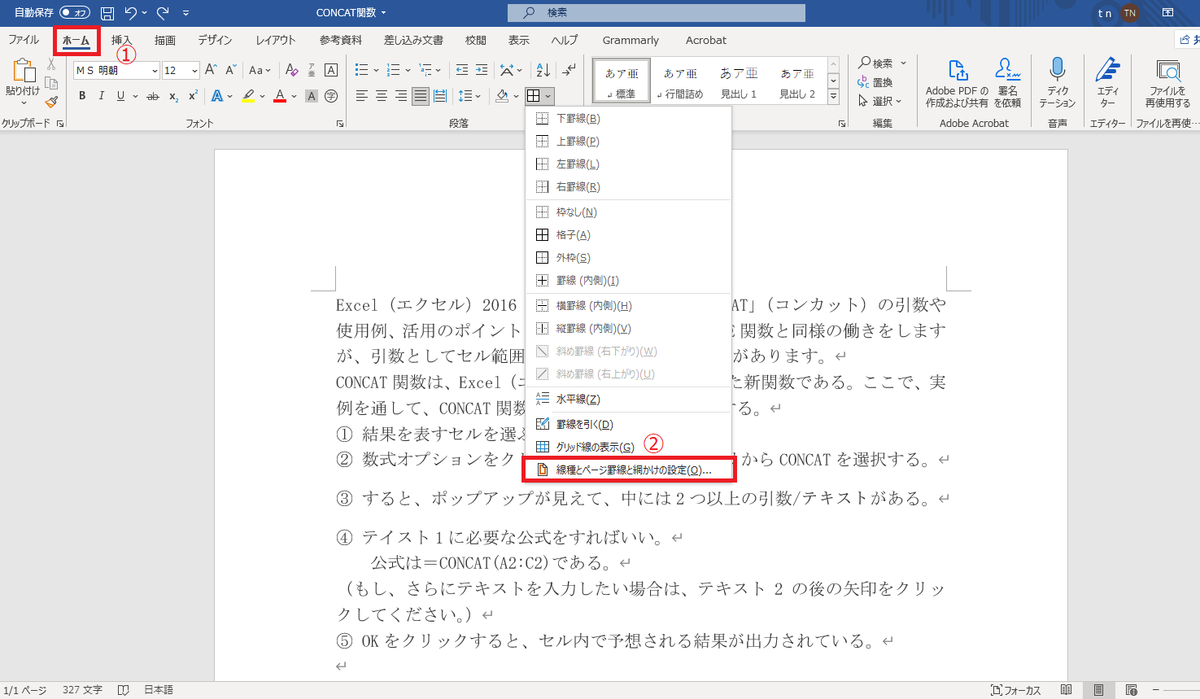Click the Cut scissors icon

pyautogui.click(x=51, y=64)
